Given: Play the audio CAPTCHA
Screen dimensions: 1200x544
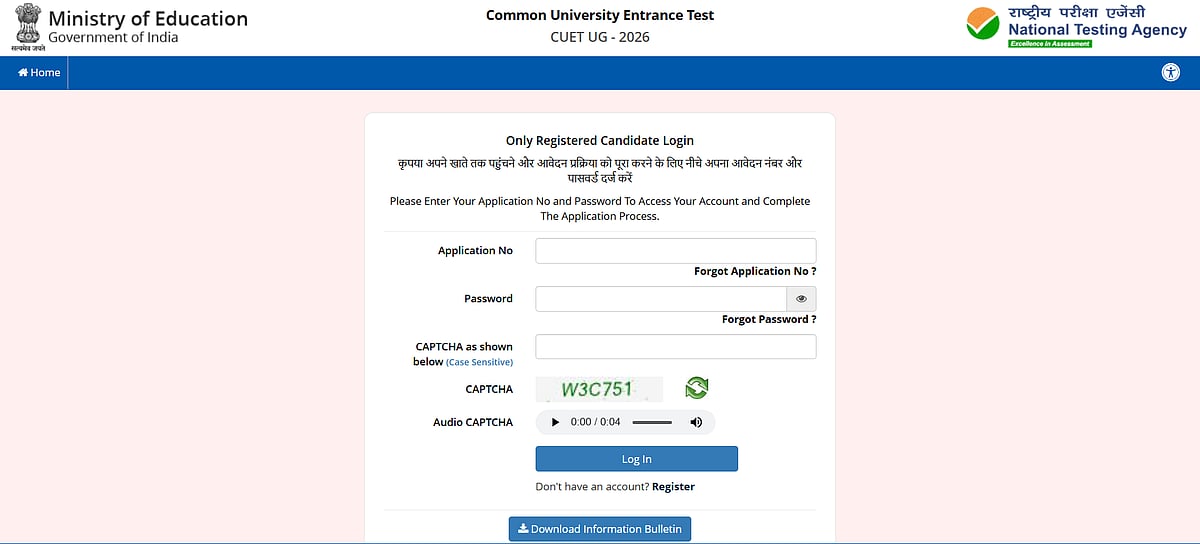Looking at the screenshot, I should pyautogui.click(x=556, y=422).
